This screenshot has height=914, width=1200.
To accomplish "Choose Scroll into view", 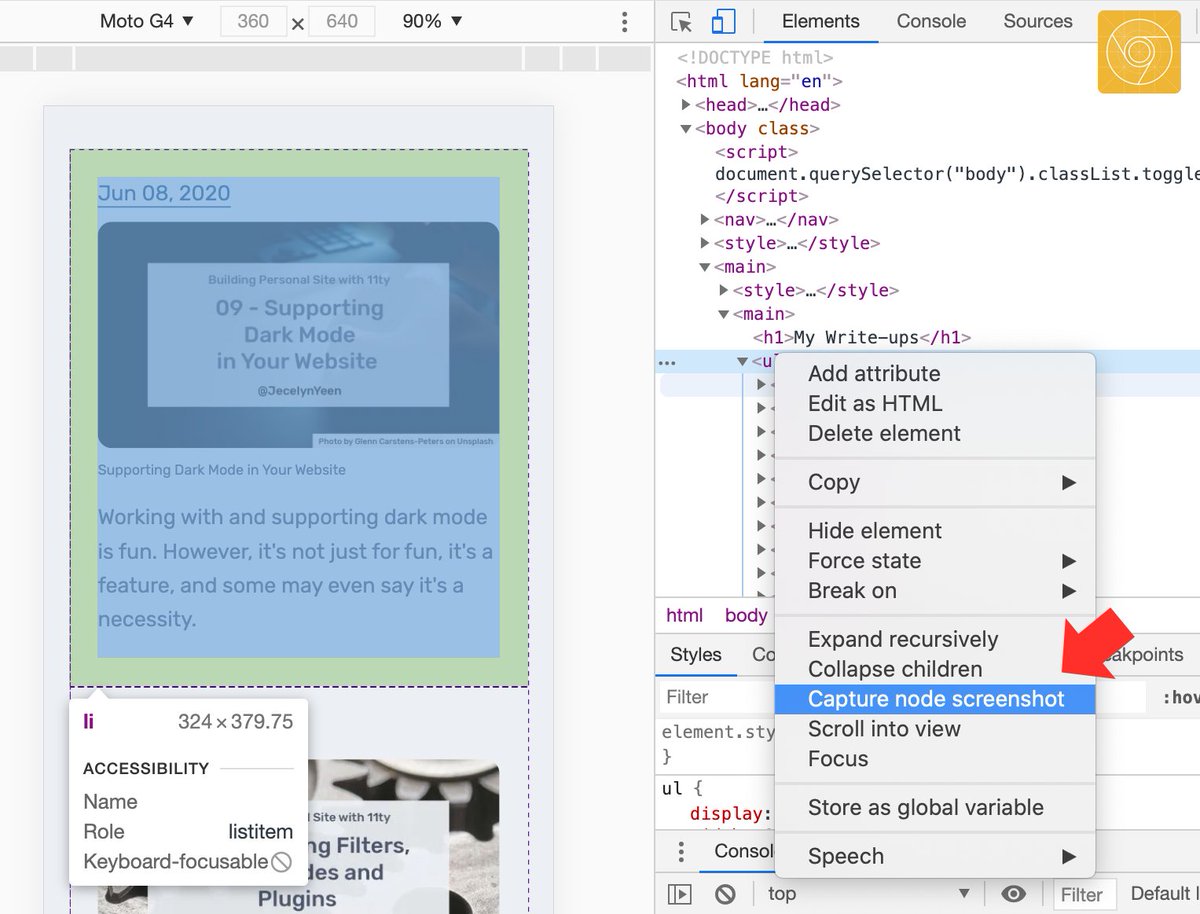I will pos(936,729).
